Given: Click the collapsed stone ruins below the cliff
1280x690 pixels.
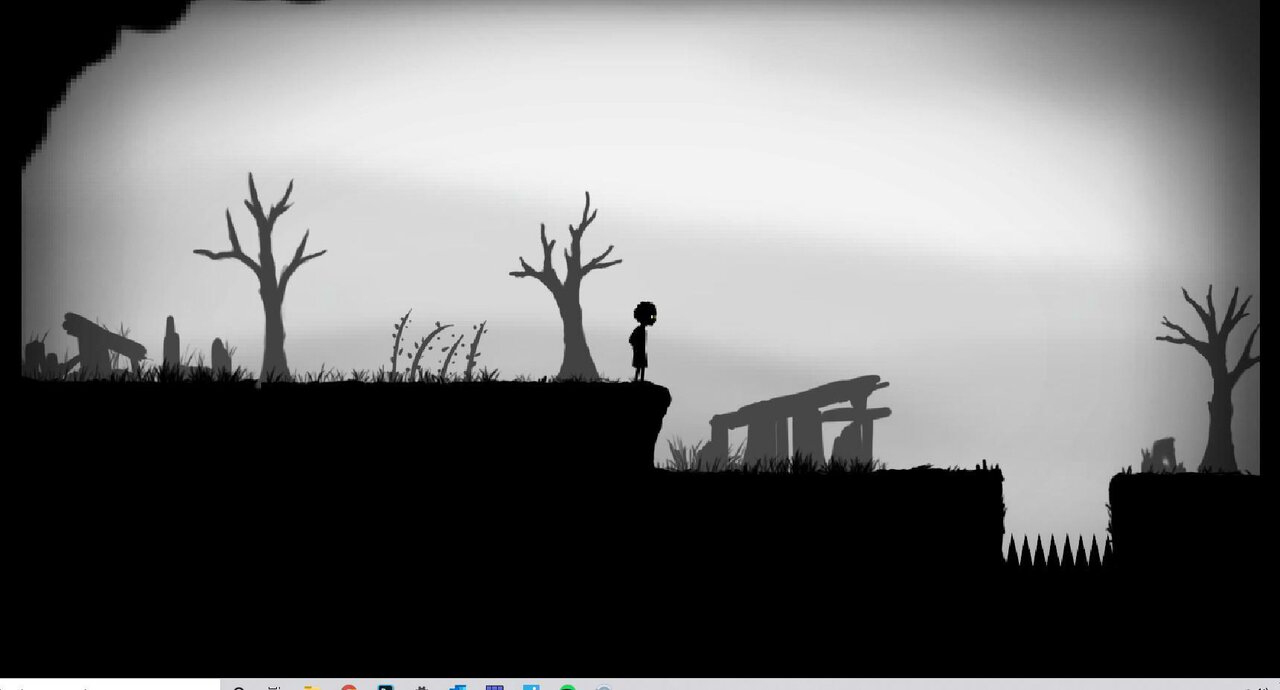Looking at the screenshot, I should point(799,421).
